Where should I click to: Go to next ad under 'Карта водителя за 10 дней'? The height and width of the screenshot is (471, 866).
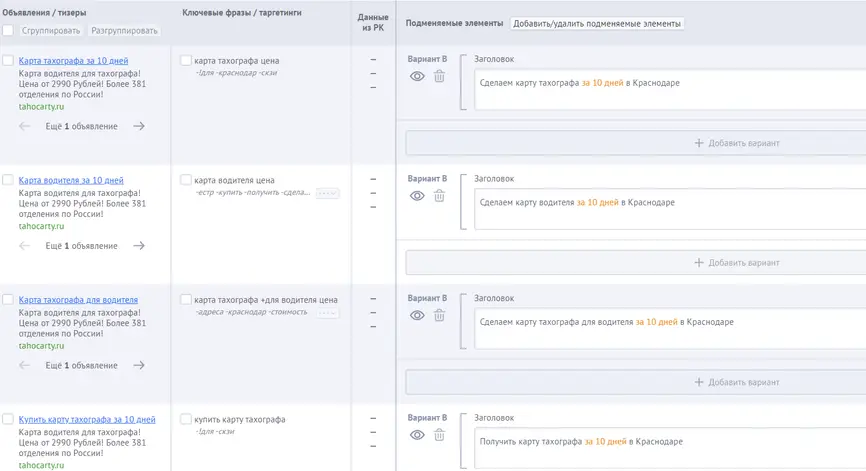139,246
